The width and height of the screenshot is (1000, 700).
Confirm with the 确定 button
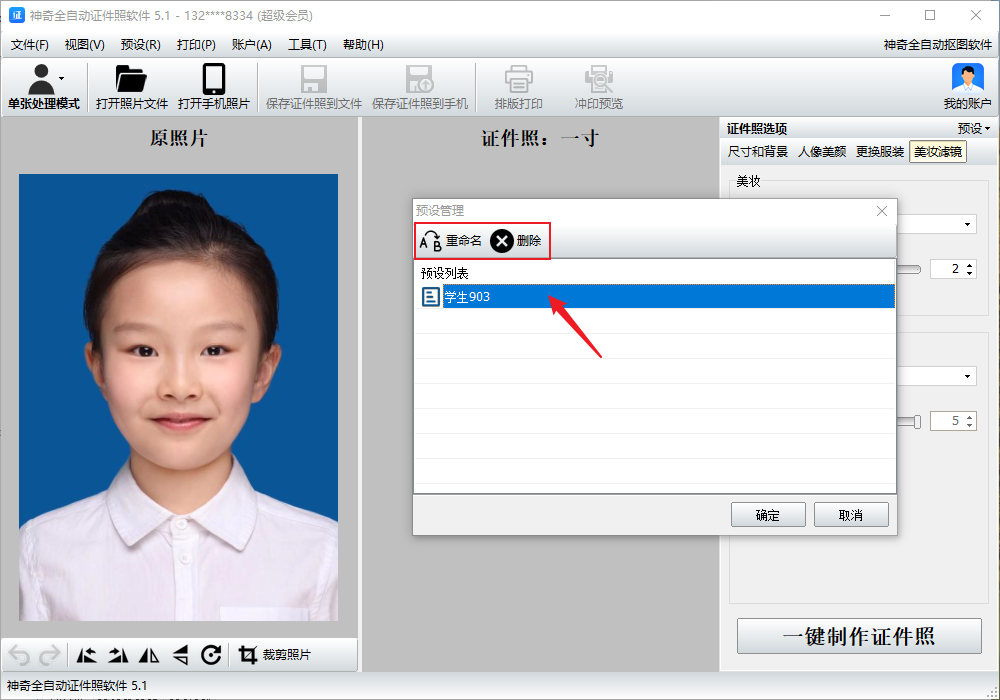pos(768,515)
